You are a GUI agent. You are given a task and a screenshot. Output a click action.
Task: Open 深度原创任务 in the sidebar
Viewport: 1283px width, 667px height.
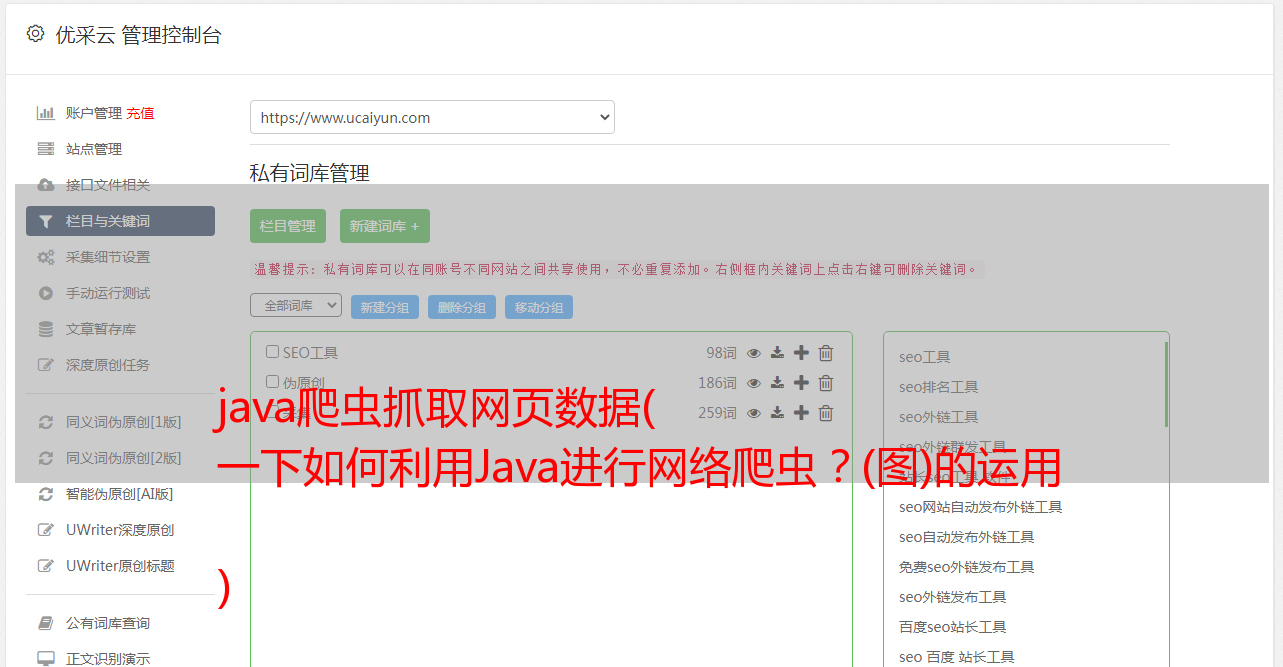[x=108, y=365]
